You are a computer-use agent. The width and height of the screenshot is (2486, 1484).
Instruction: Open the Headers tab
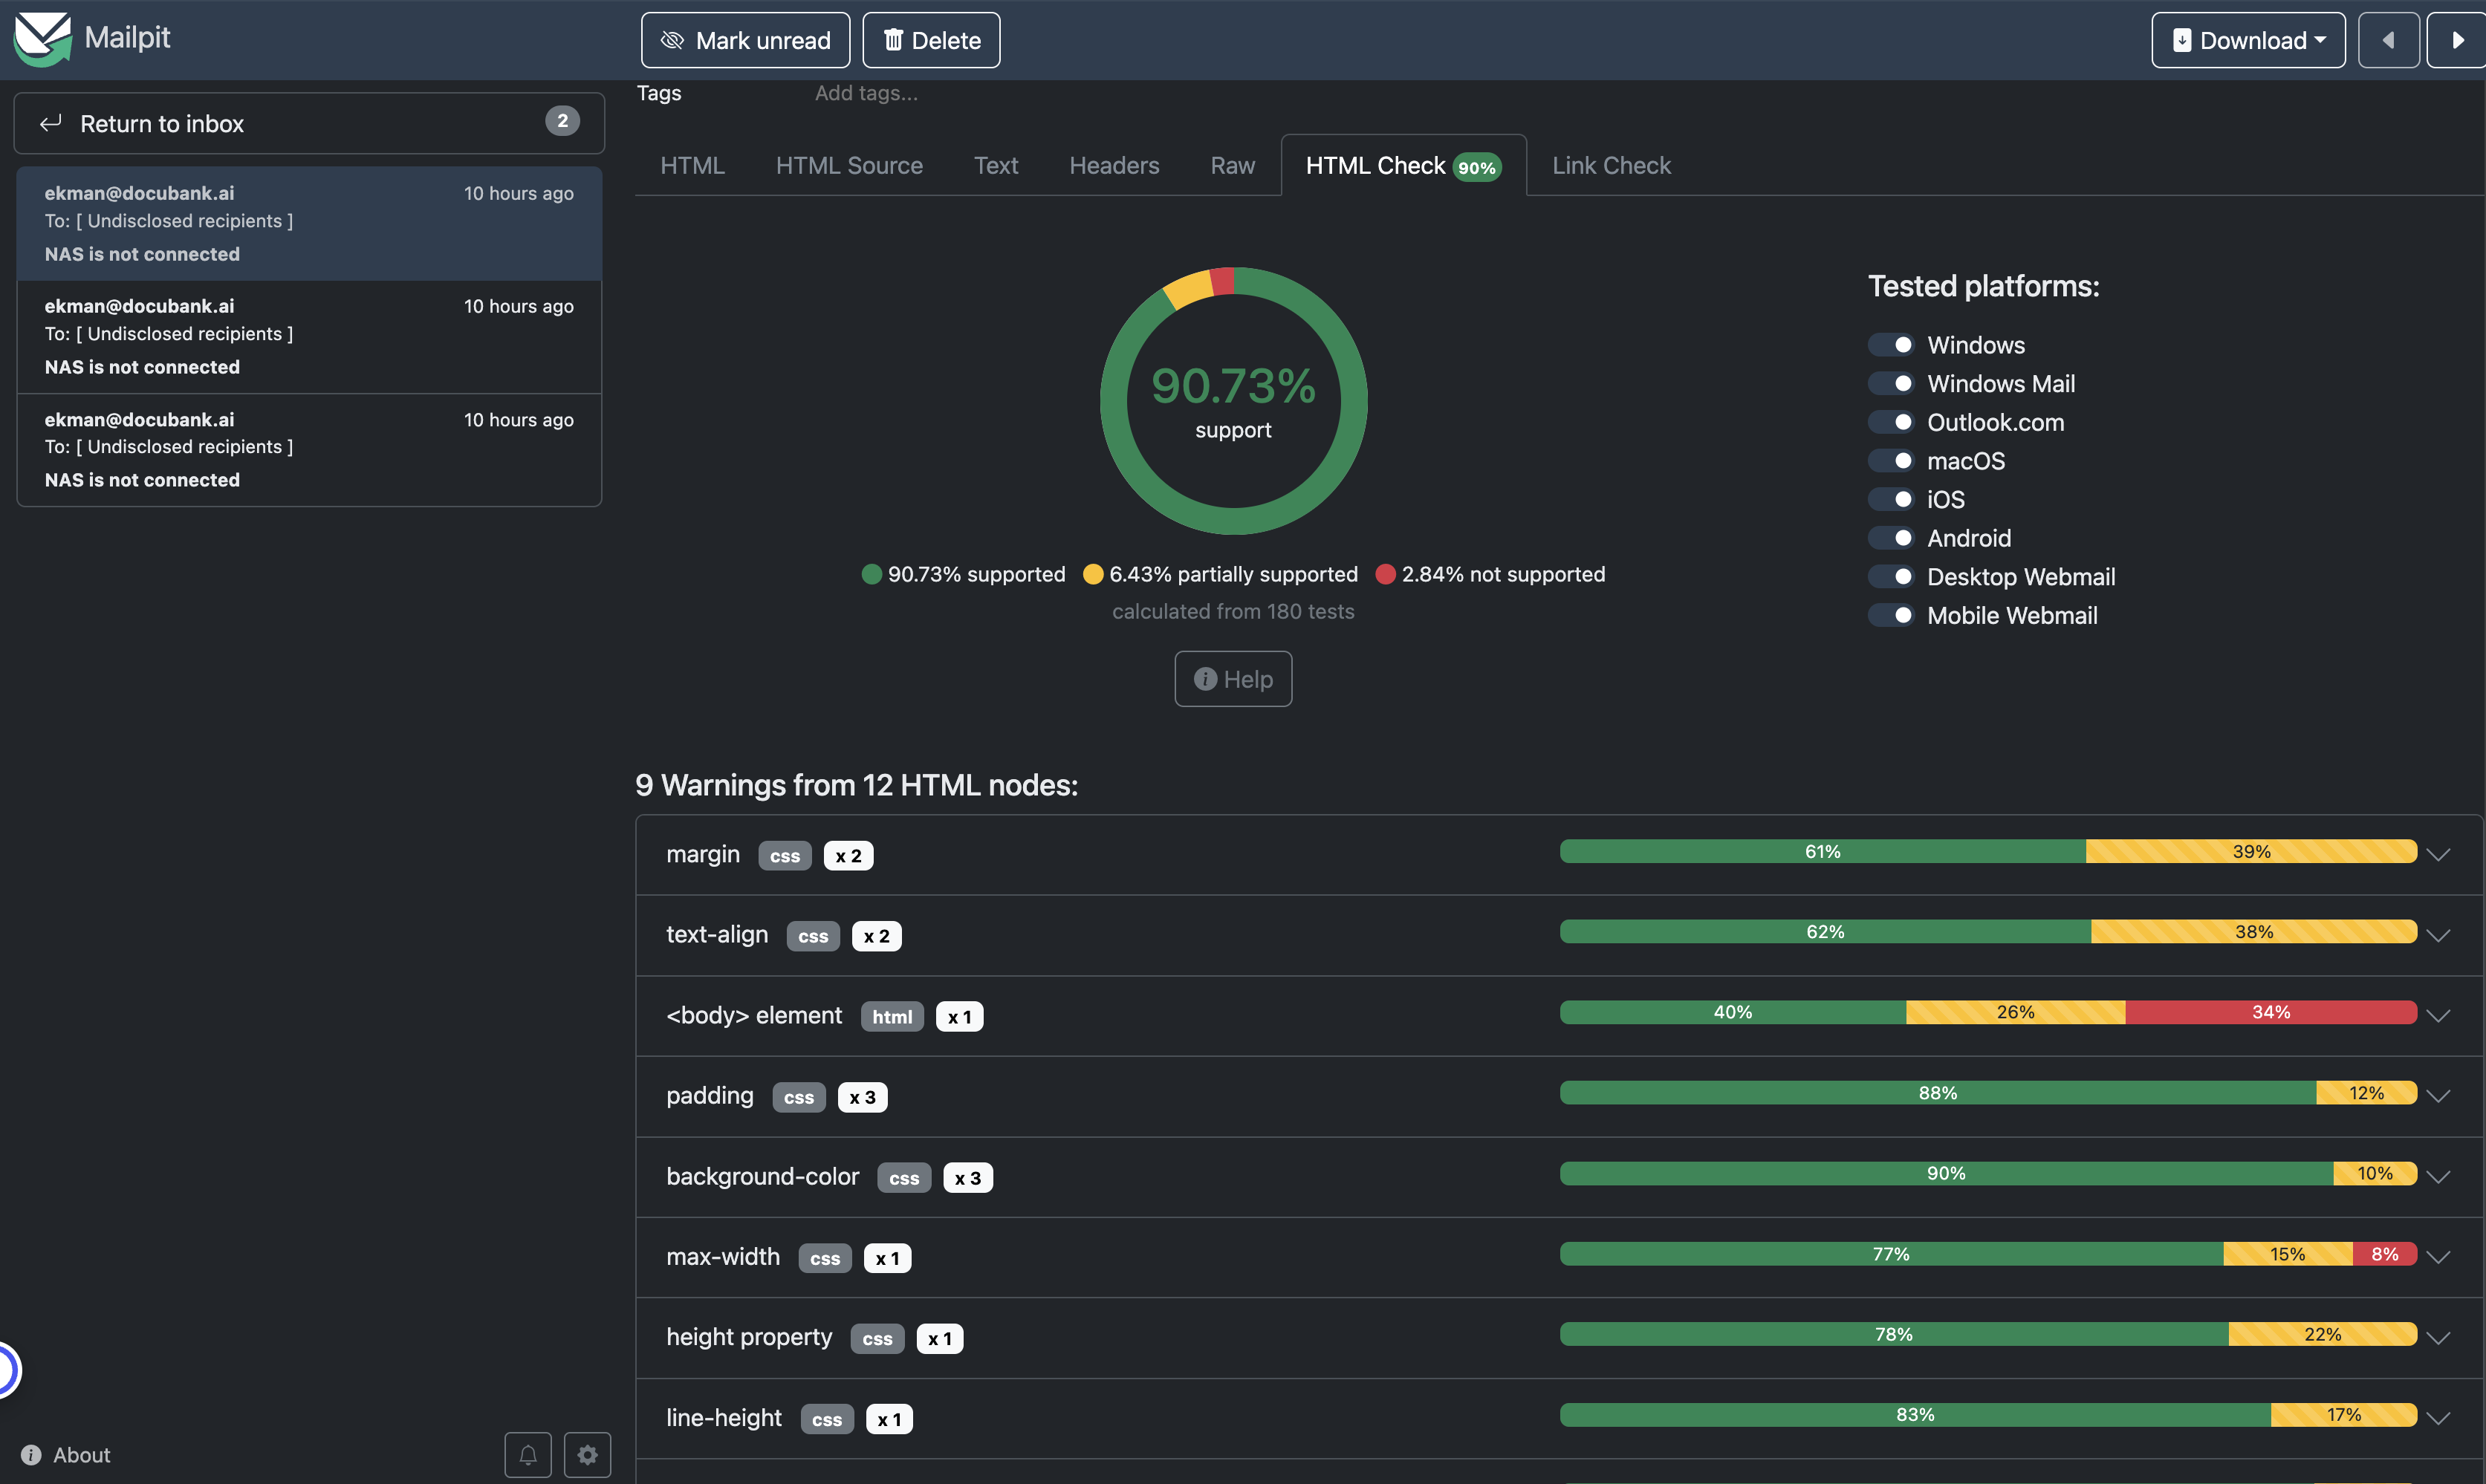click(x=1114, y=166)
